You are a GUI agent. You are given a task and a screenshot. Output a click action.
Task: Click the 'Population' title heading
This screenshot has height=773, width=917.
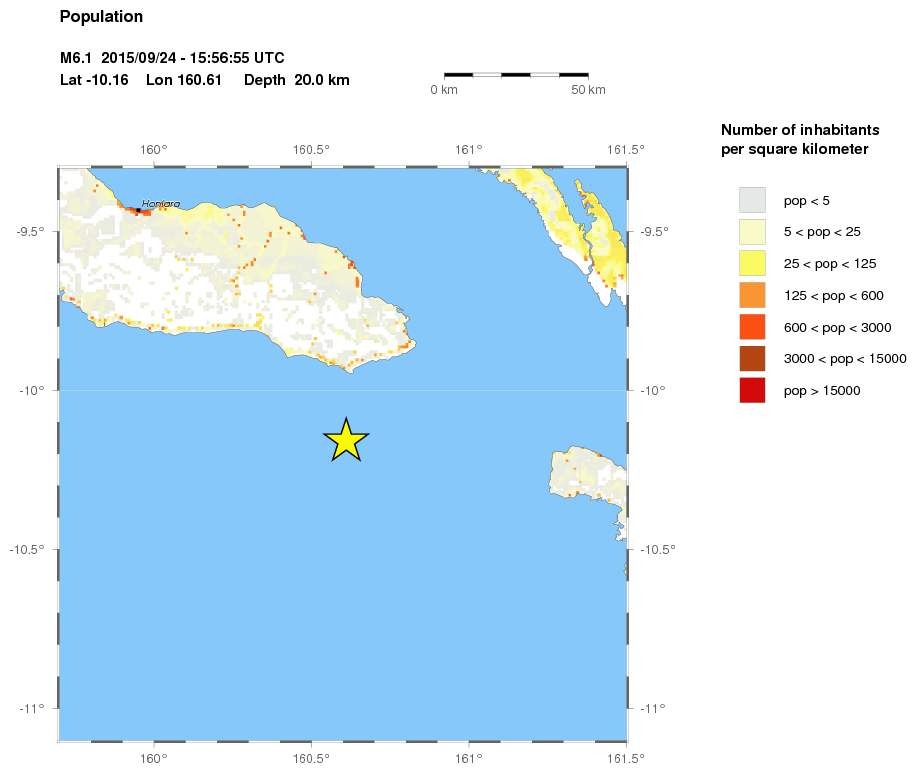point(101,17)
